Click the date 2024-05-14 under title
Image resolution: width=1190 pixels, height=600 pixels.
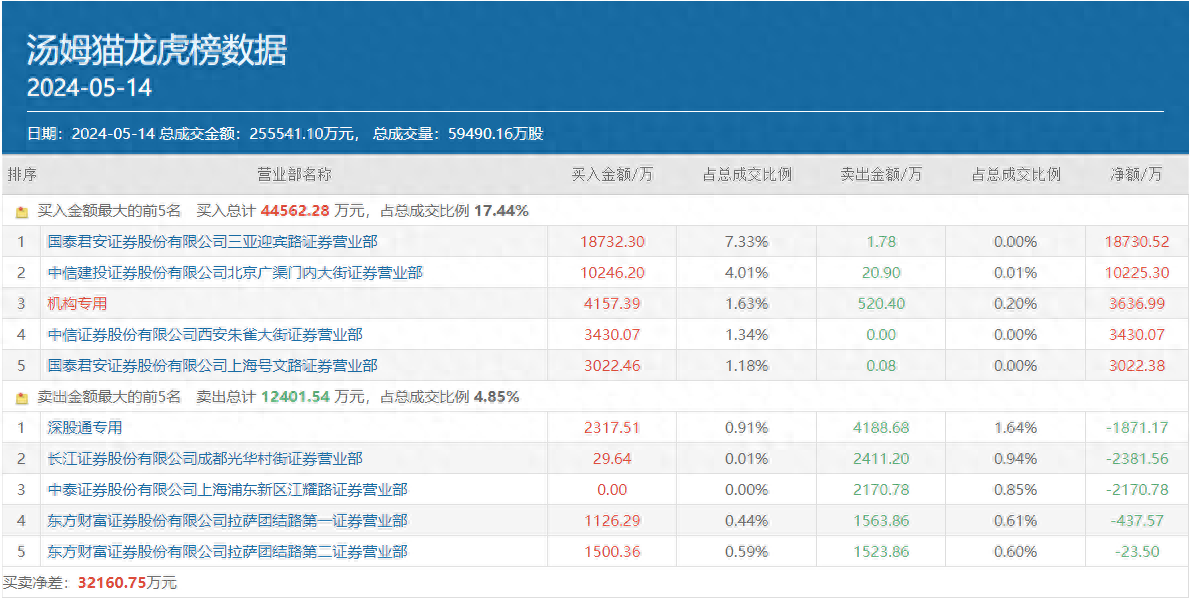click(90, 88)
